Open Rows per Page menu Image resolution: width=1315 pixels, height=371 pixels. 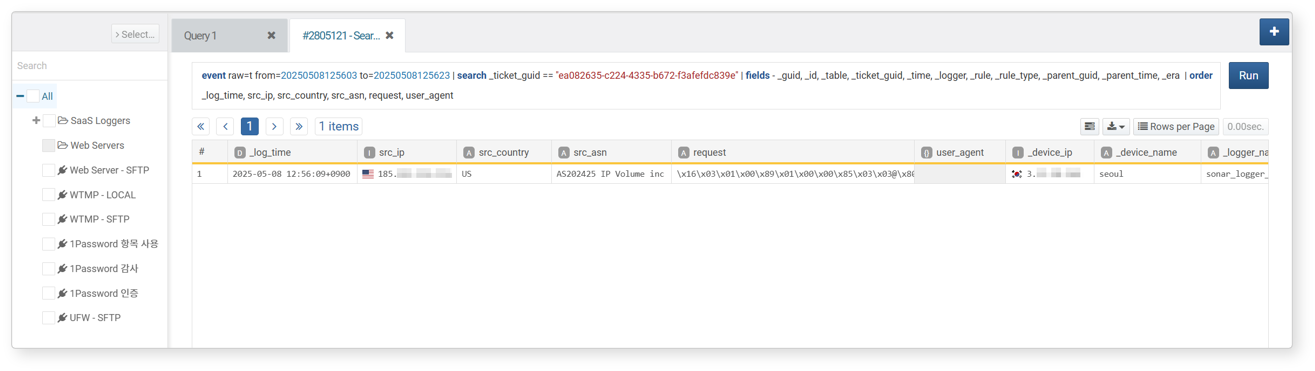(x=1176, y=127)
